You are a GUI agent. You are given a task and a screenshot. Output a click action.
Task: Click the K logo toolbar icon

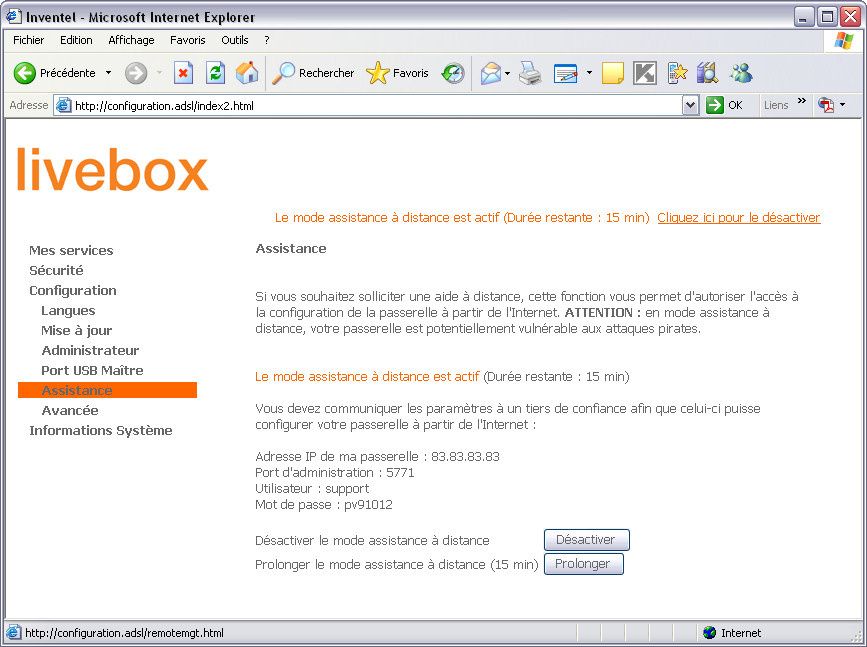645,73
